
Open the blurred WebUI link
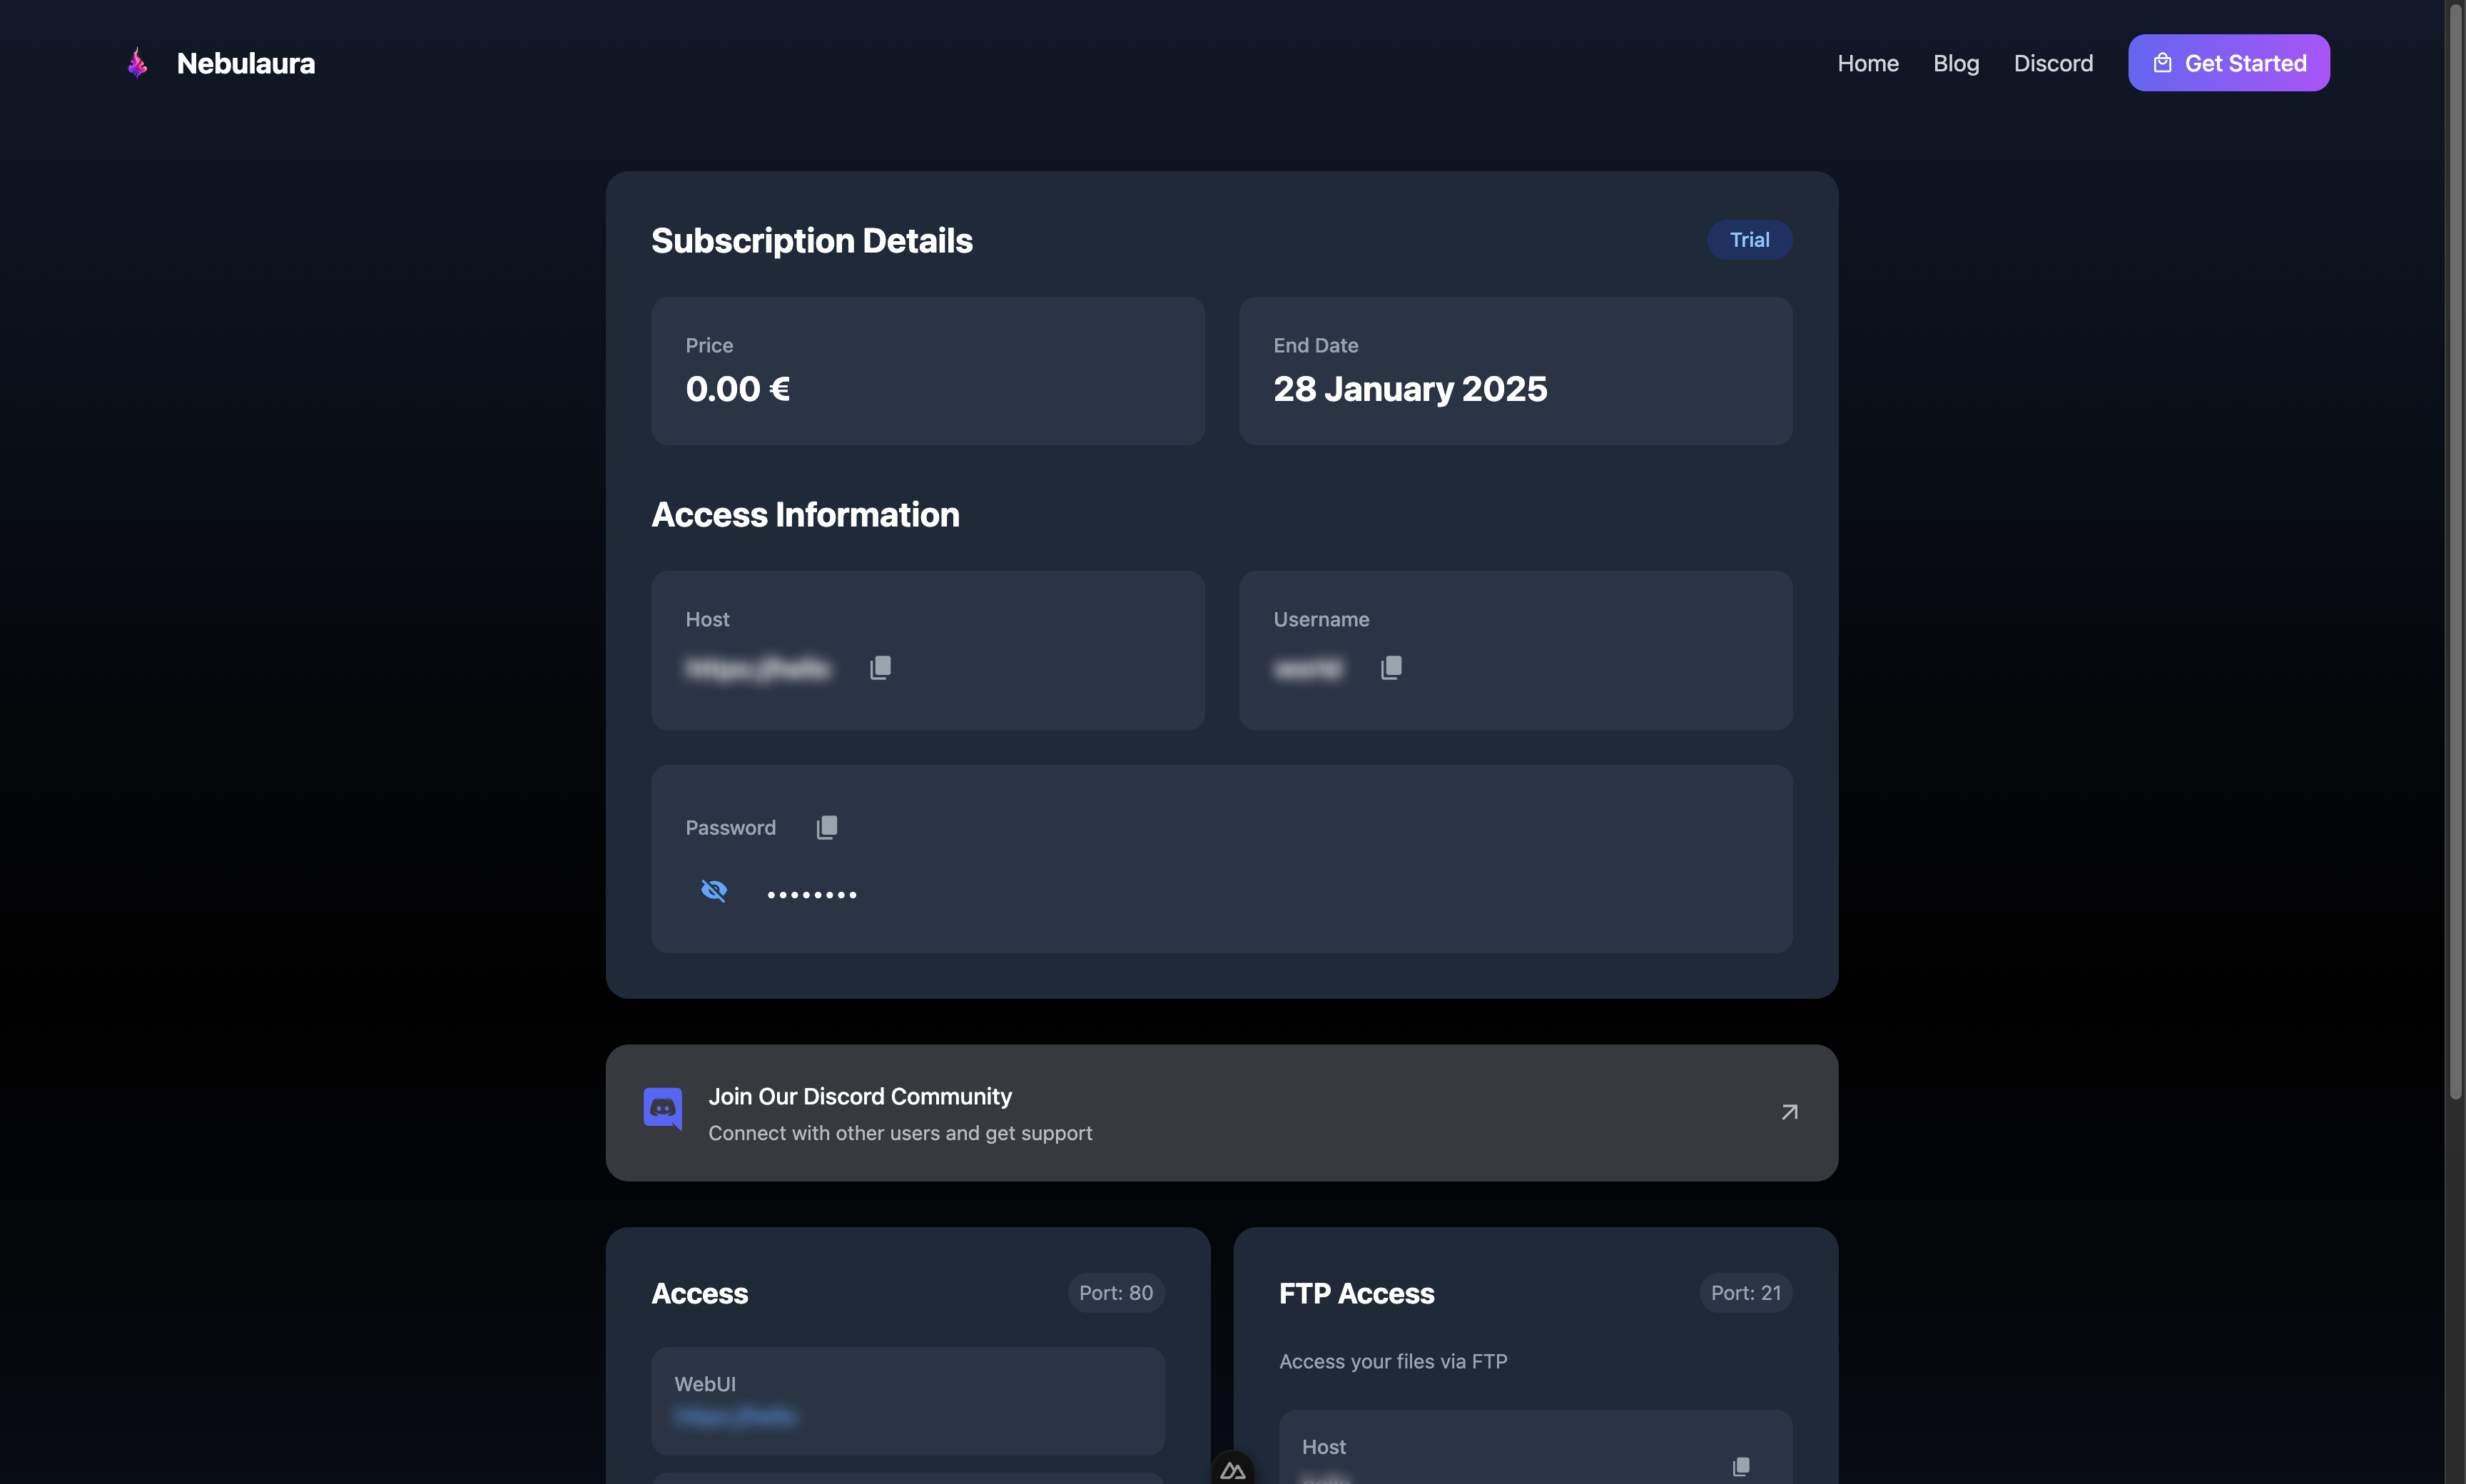[736, 1416]
